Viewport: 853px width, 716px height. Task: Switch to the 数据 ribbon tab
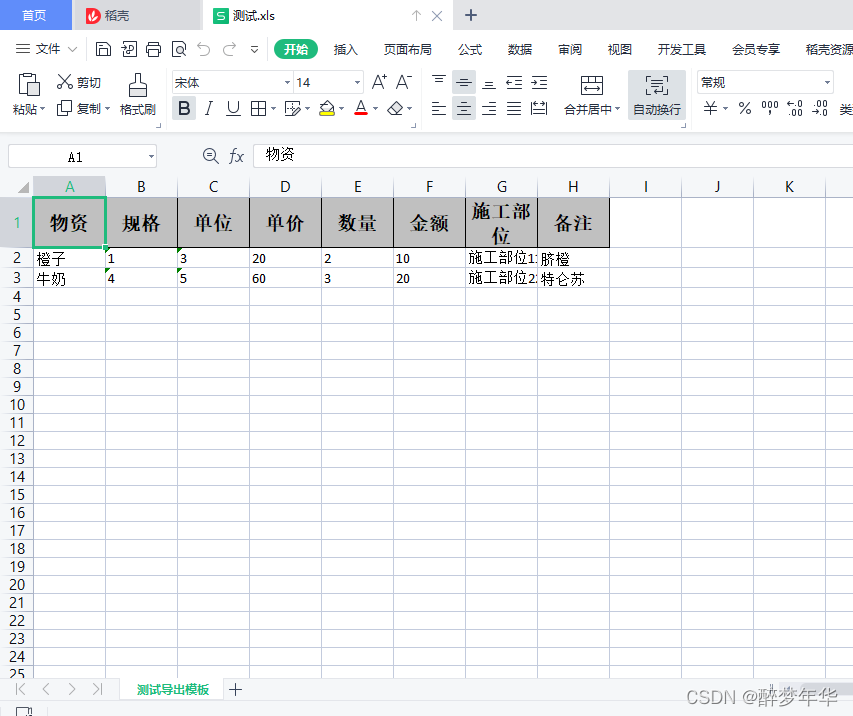click(520, 50)
